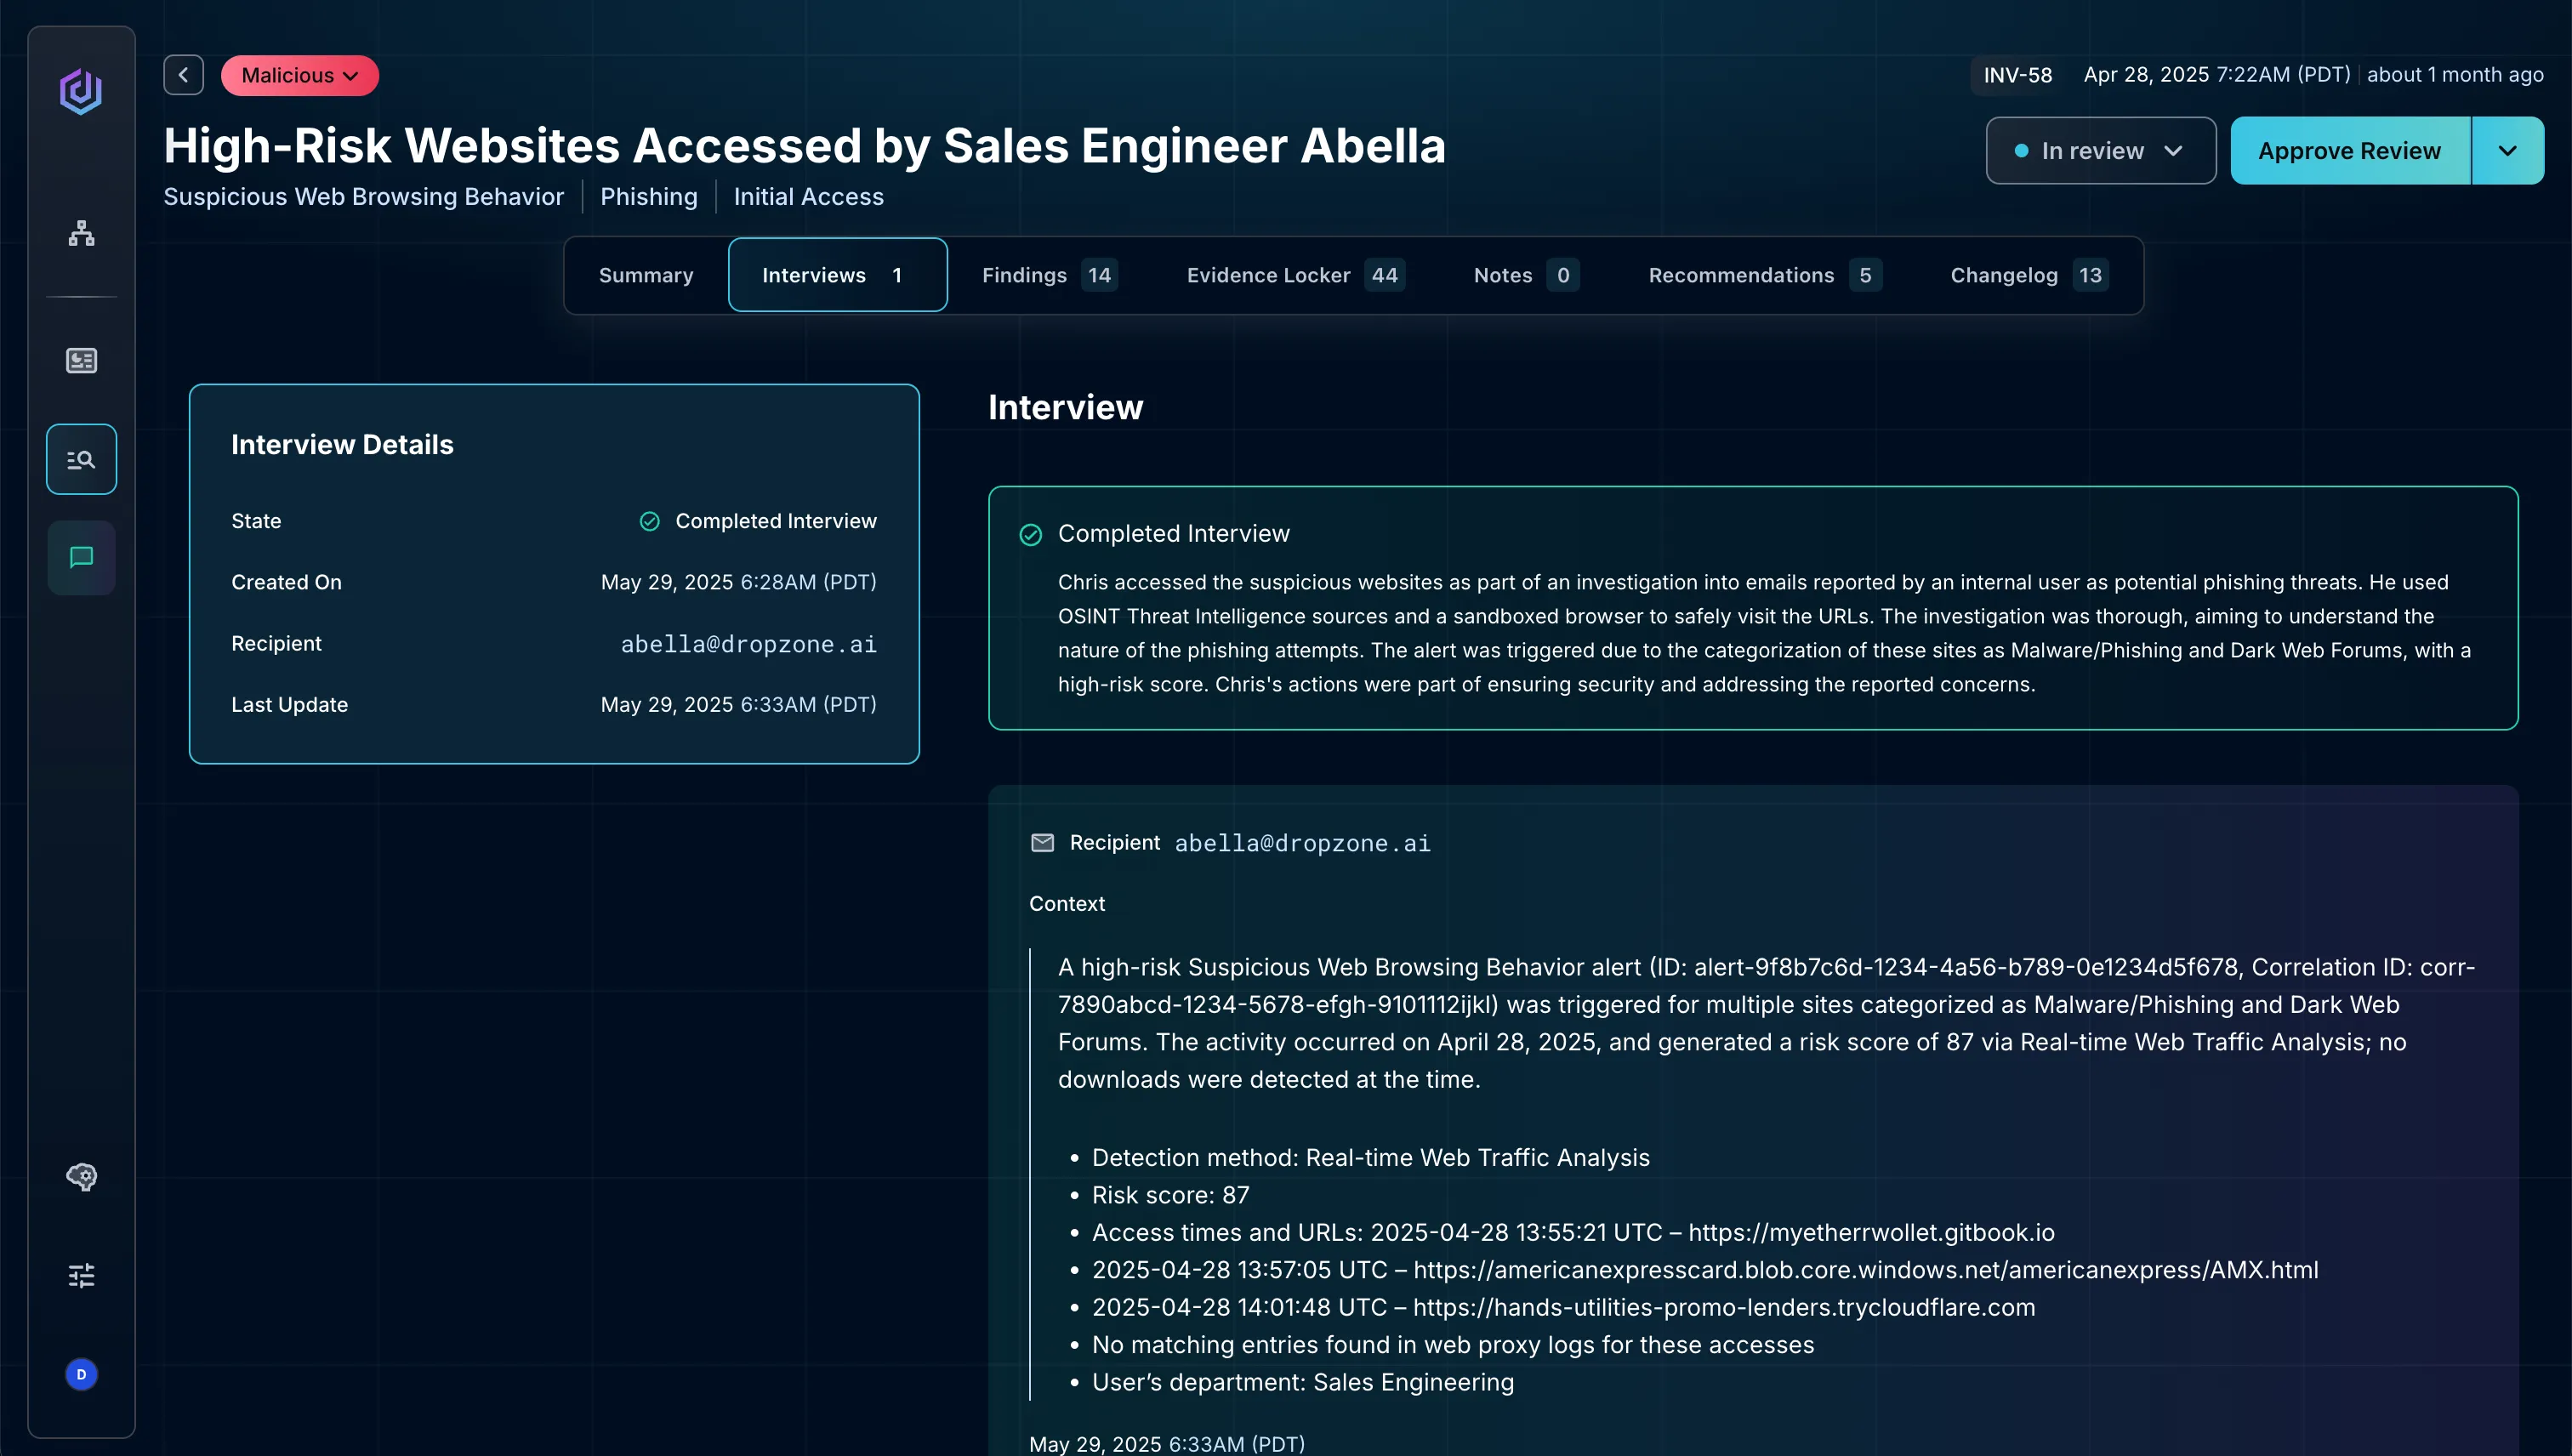Click the Approve Review button

[2349, 150]
